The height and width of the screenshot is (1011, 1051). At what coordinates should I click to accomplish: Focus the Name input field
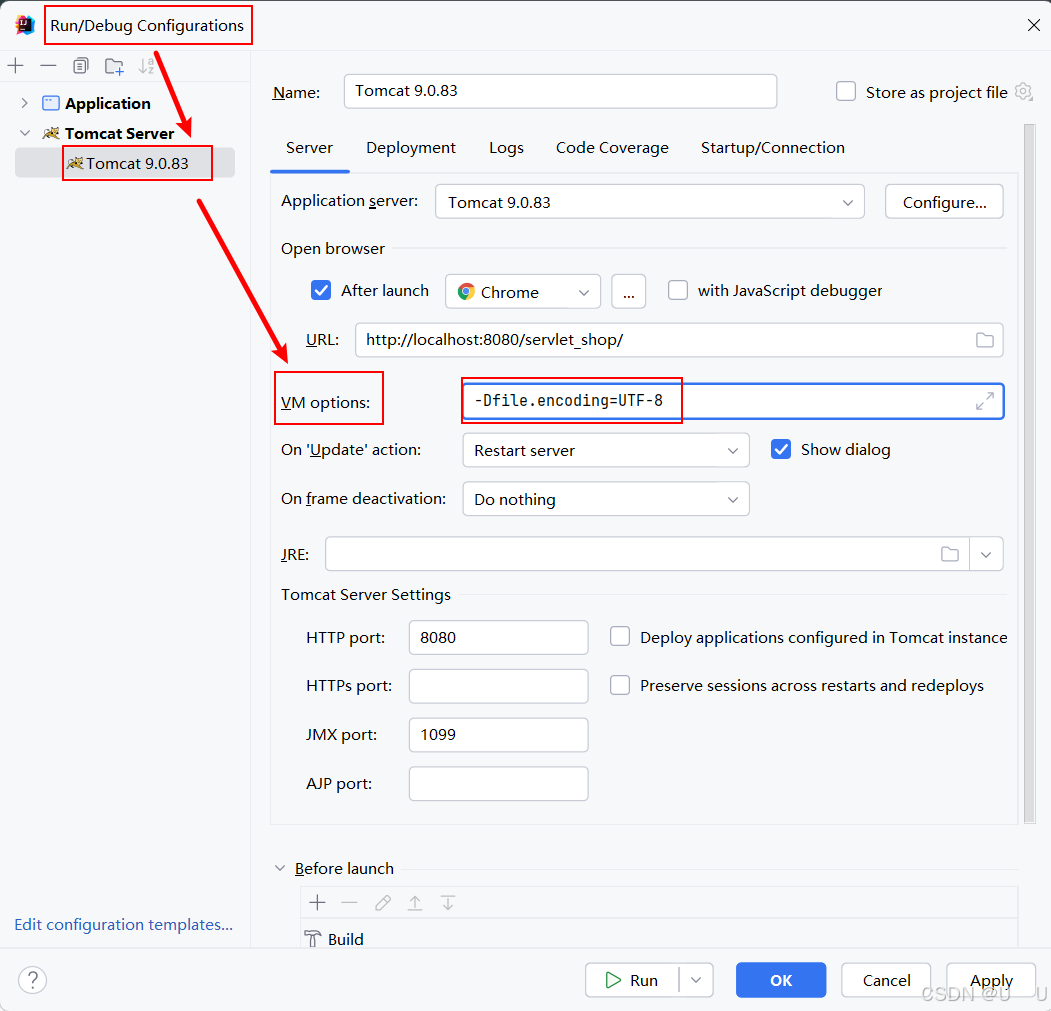(560, 91)
